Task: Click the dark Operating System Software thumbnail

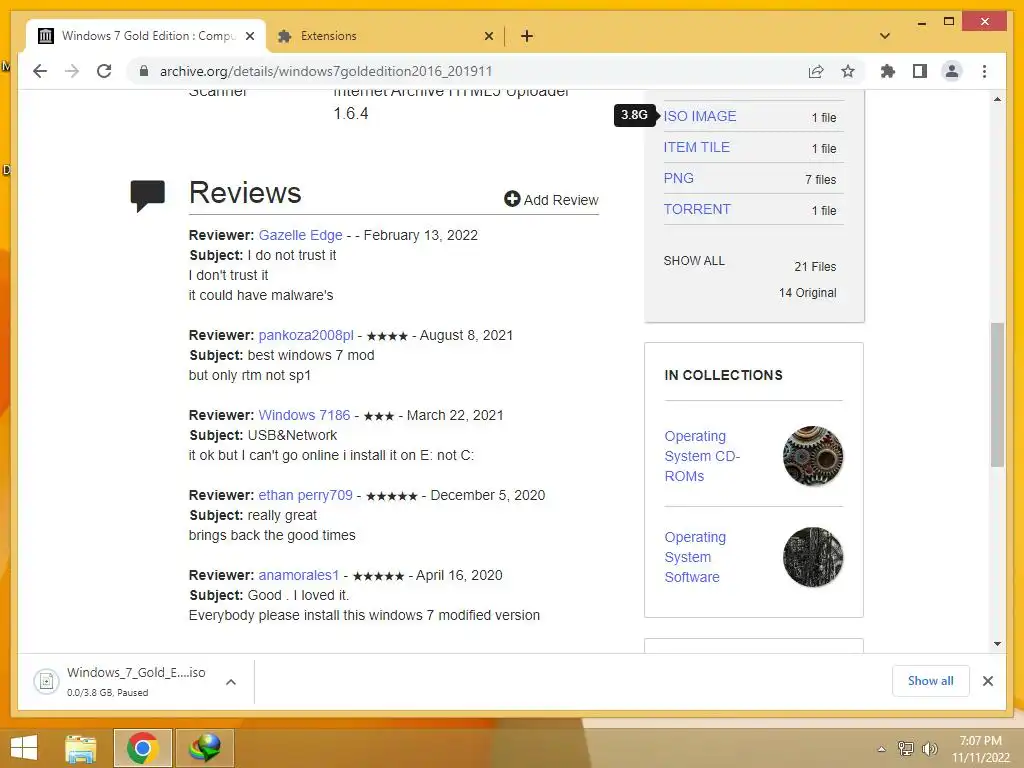Action: [812, 557]
